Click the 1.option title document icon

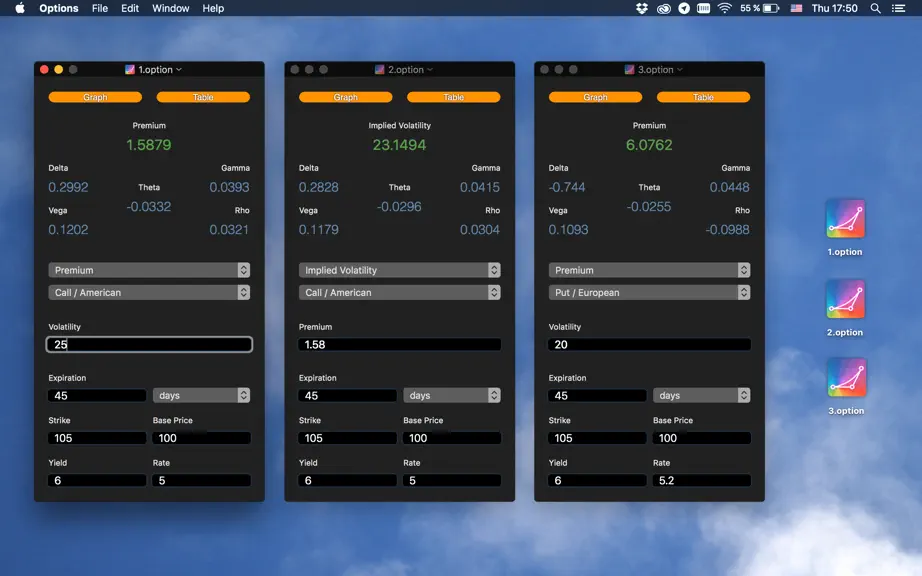click(130, 69)
